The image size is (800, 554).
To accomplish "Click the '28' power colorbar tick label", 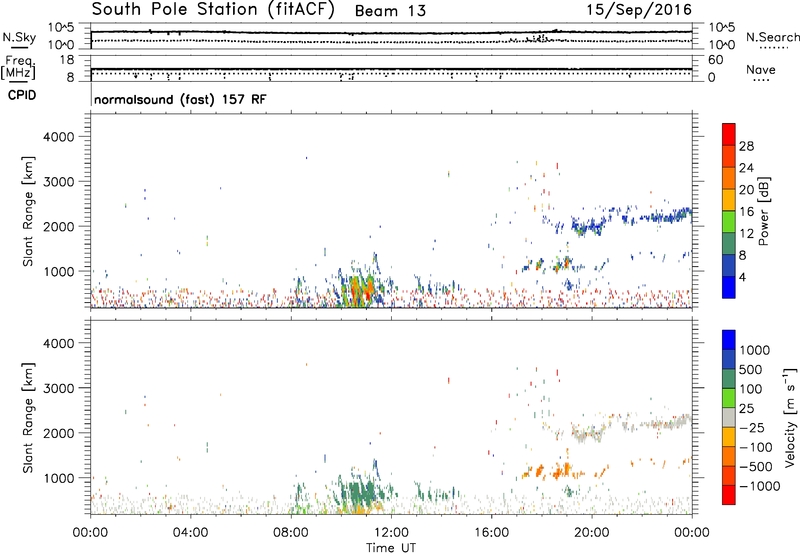I will (x=746, y=146).
